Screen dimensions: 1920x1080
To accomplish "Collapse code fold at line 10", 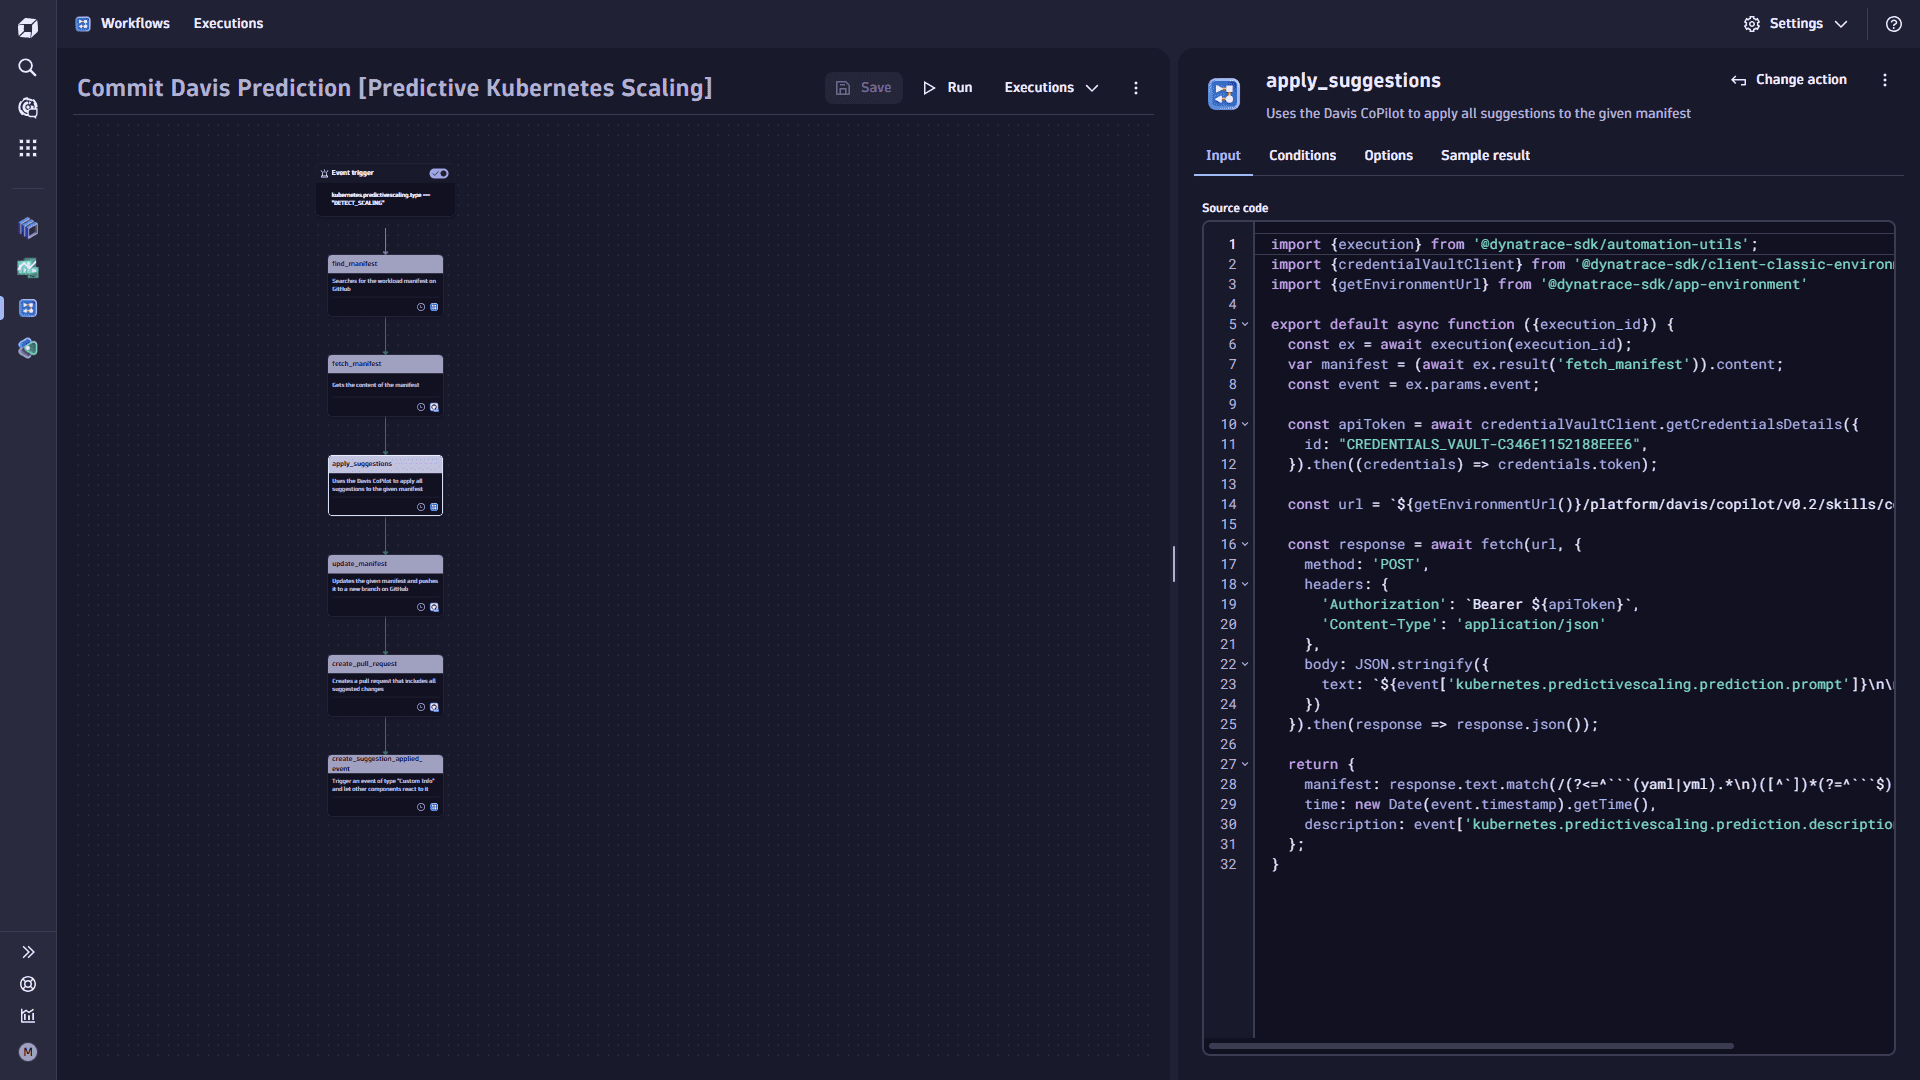I will coord(1245,424).
